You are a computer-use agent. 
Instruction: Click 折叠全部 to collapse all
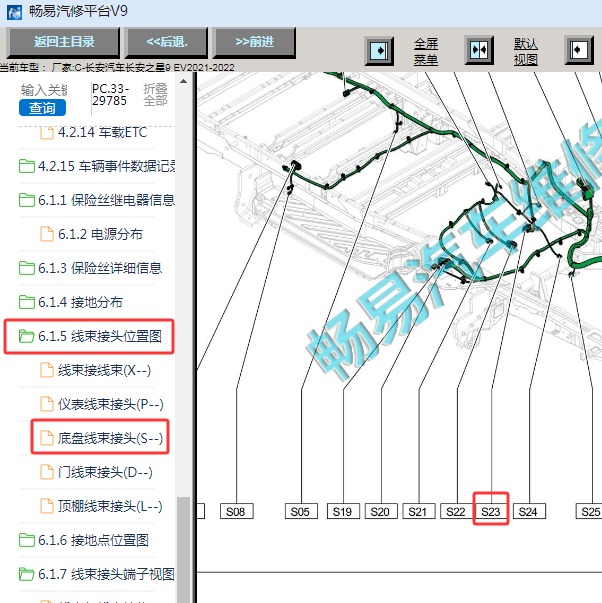point(155,95)
